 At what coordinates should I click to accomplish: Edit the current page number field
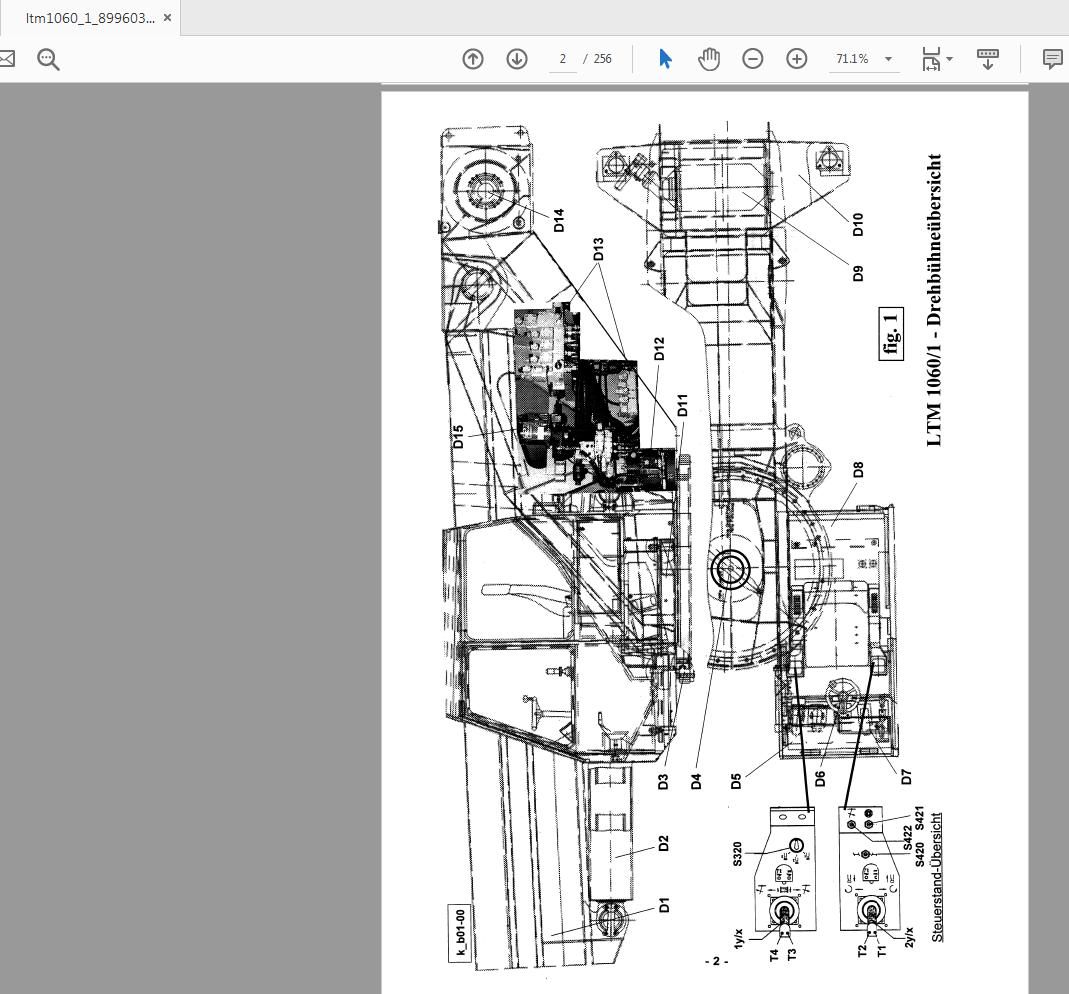[x=562, y=59]
